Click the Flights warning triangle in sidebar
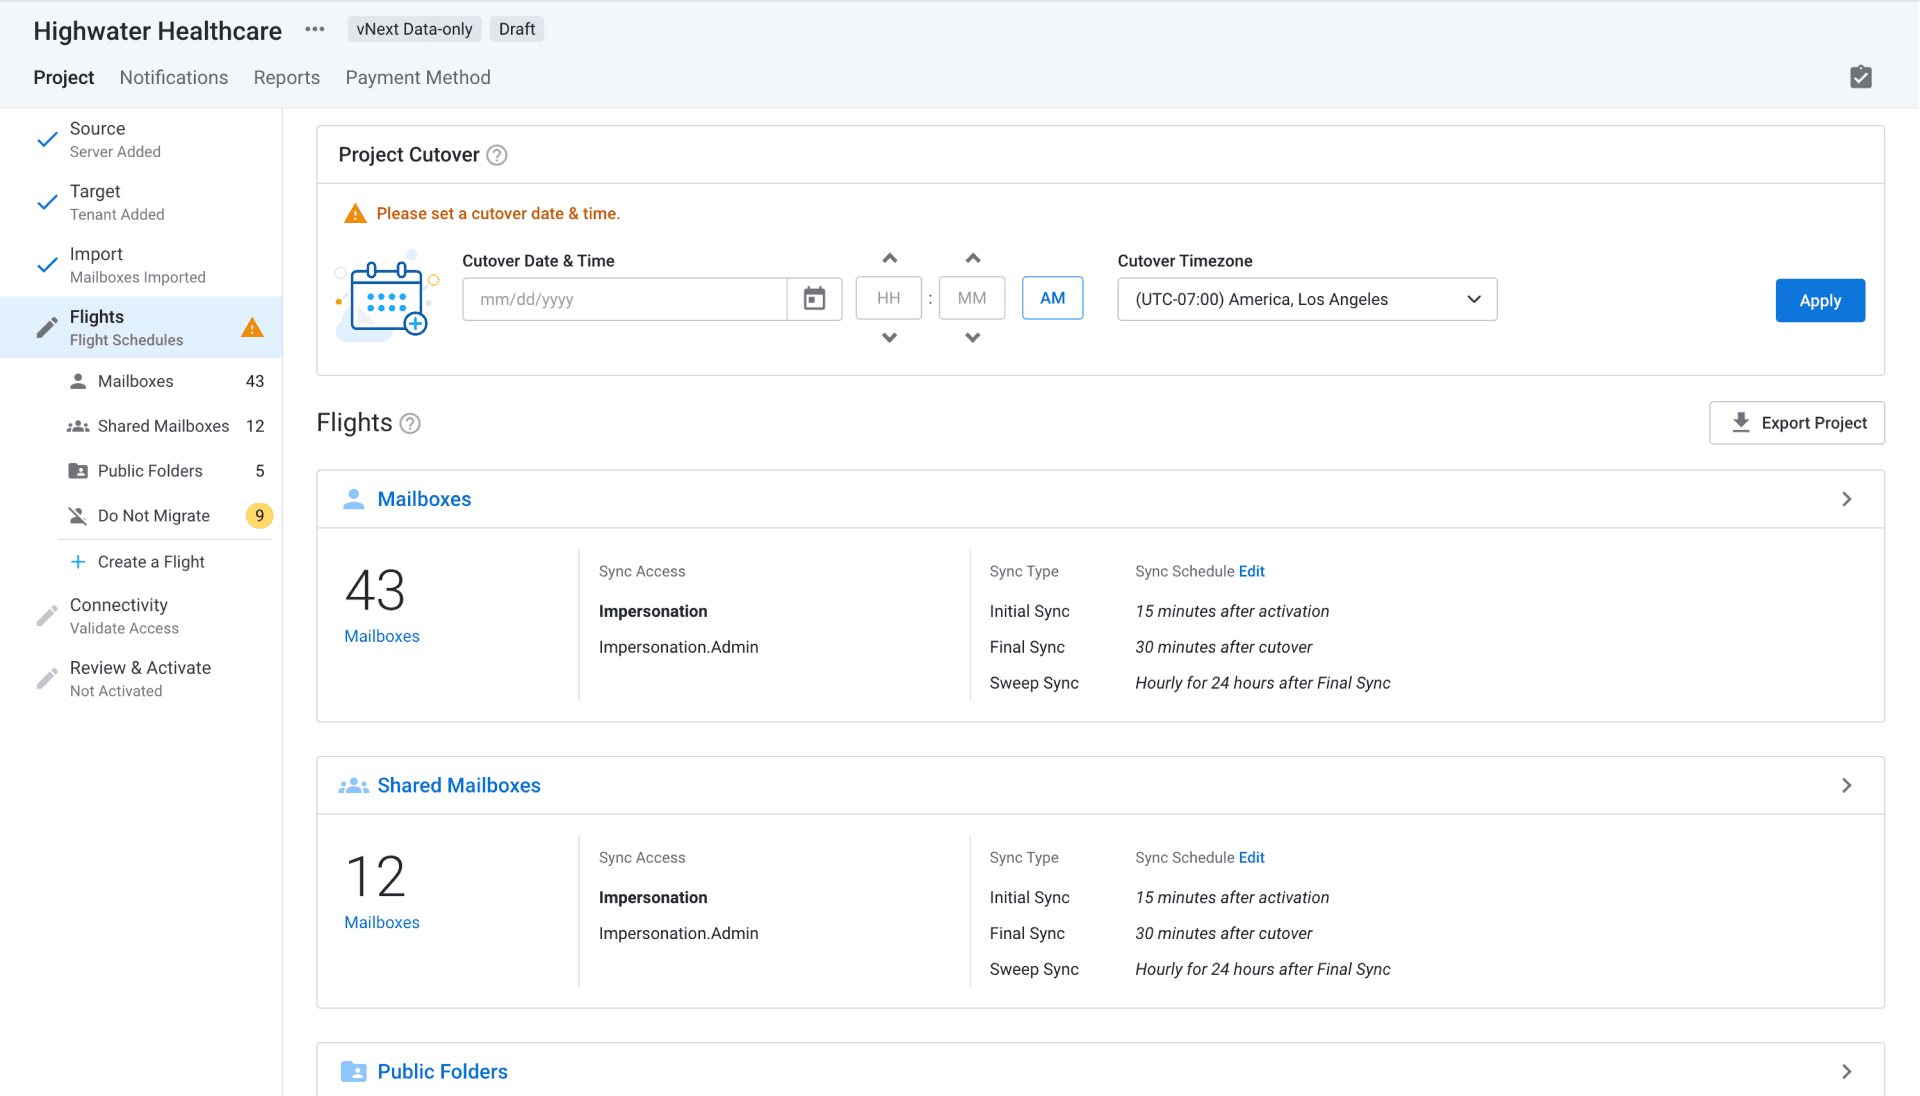 pos(252,327)
